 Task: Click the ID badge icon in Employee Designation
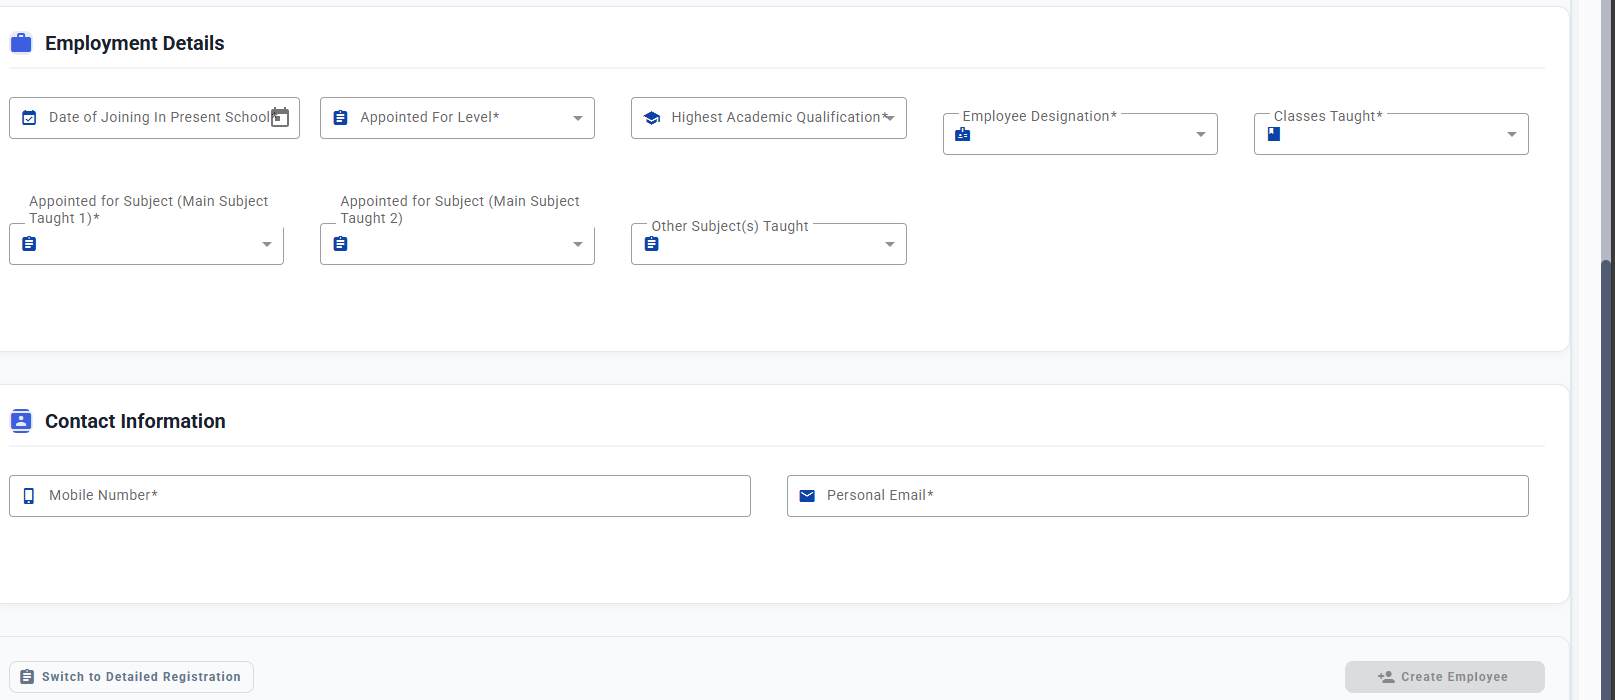pos(963,134)
